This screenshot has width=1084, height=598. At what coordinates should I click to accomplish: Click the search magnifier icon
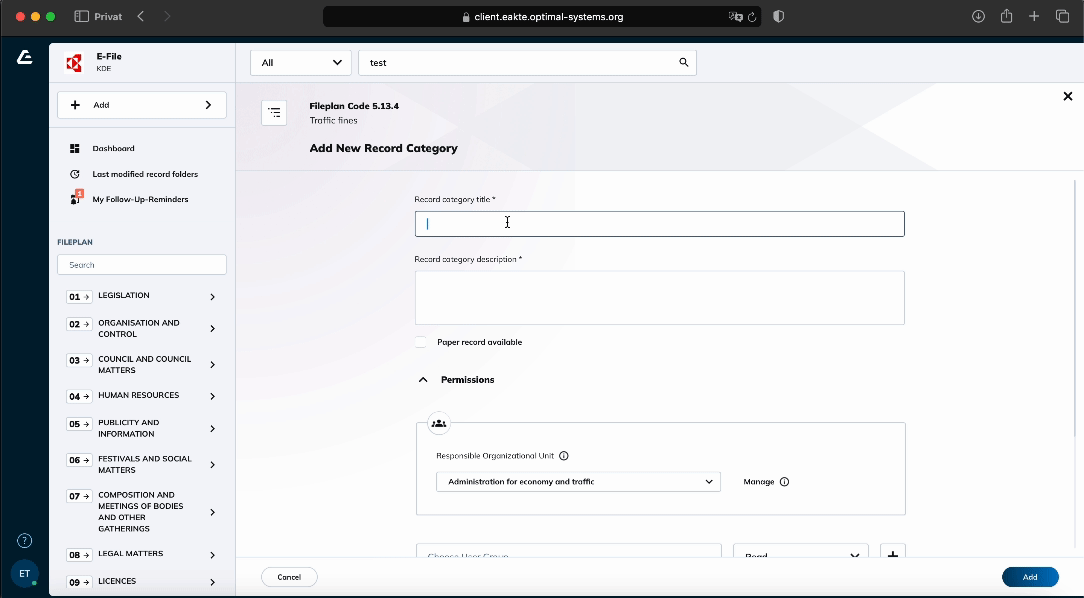tap(684, 62)
